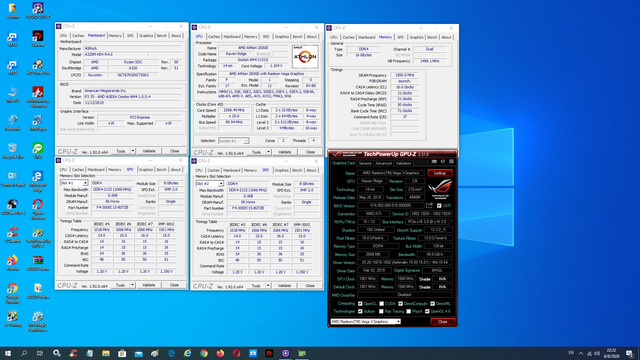
Task: Switch to the Sensors tab in GPU-Z
Action: point(365,163)
